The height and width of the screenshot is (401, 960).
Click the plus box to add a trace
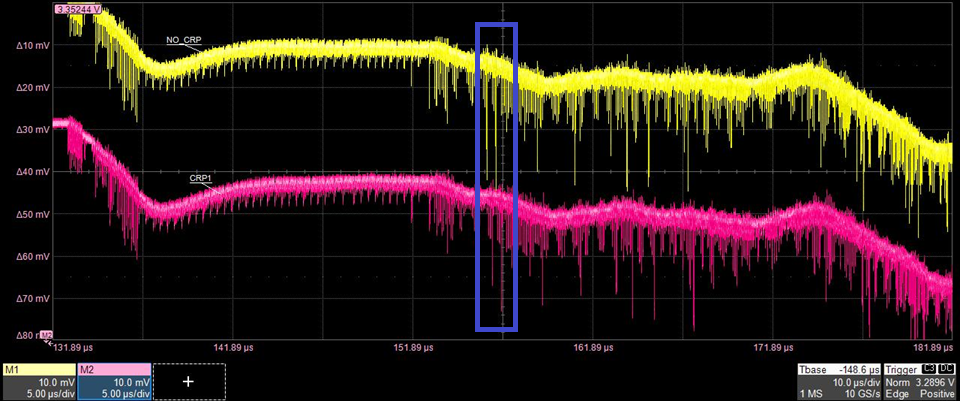point(188,381)
